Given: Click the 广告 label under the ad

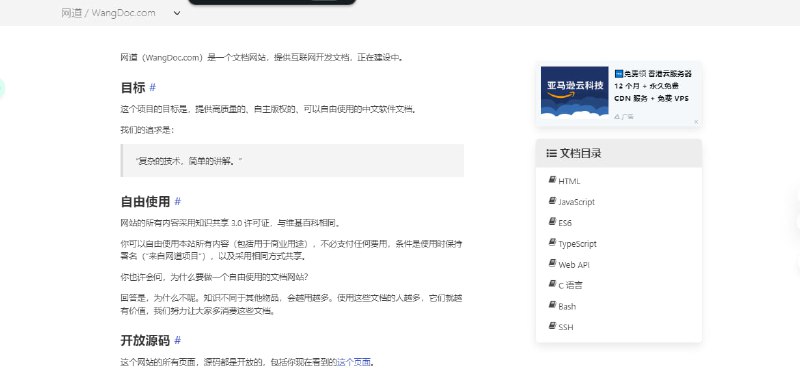Looking at the screenshot, I should 624,117.
